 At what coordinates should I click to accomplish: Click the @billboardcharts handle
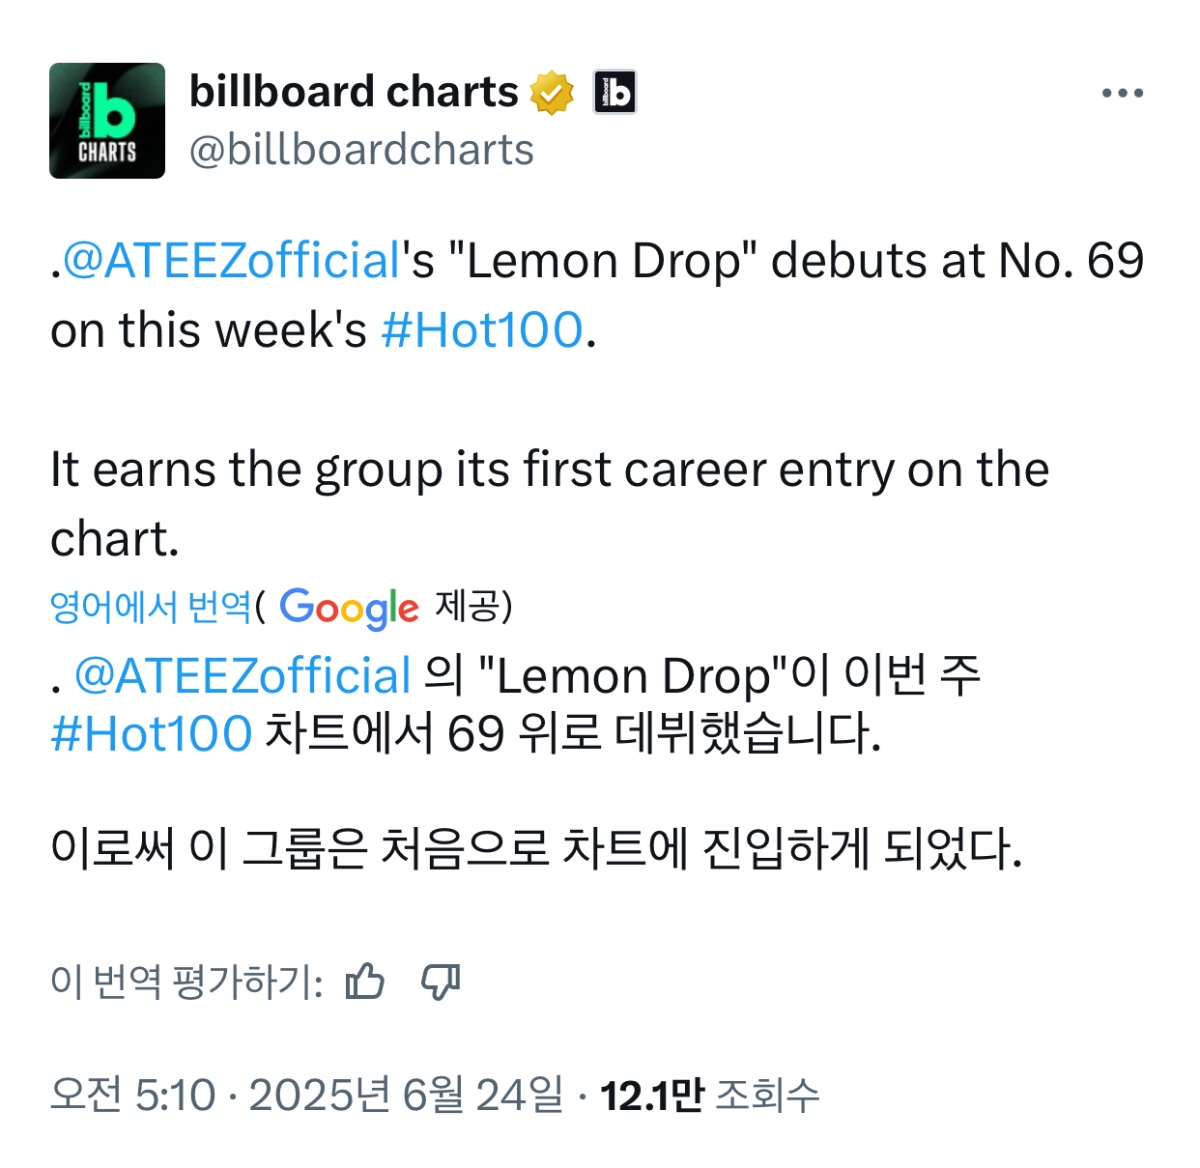(x=361, y=151)
